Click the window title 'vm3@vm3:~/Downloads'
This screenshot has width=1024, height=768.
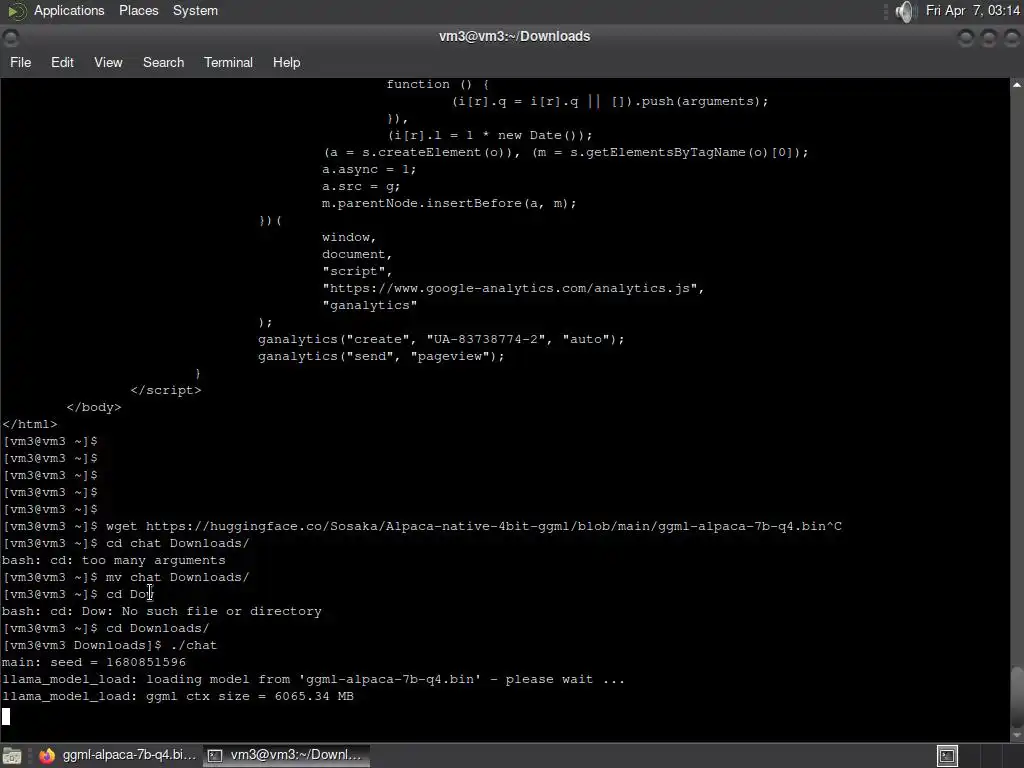pos(515,37)
